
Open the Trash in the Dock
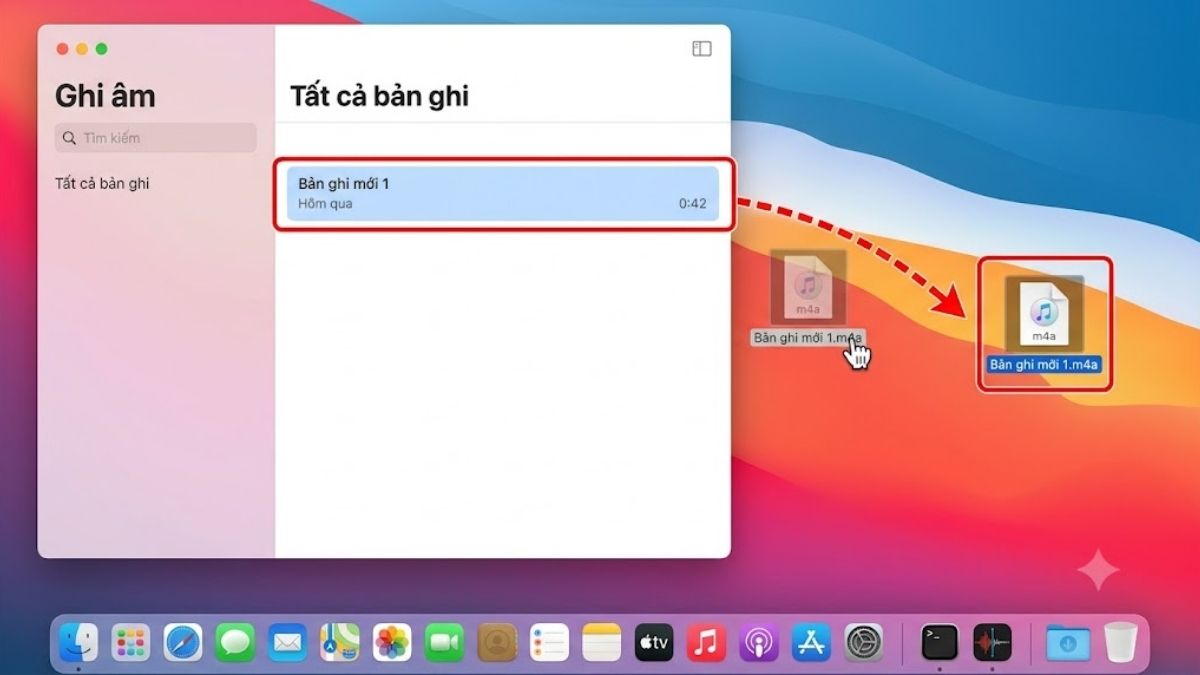point(1121,642)
